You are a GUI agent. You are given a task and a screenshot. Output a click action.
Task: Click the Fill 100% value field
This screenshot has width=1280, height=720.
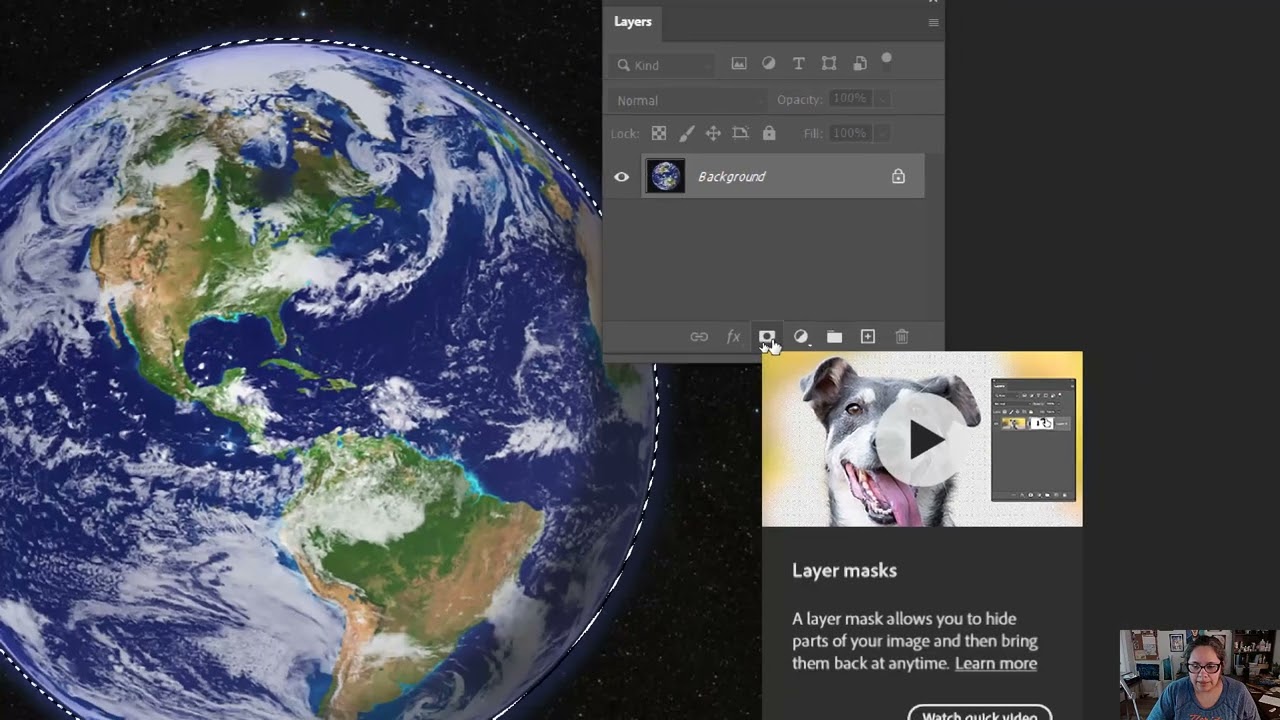(849, 133)
